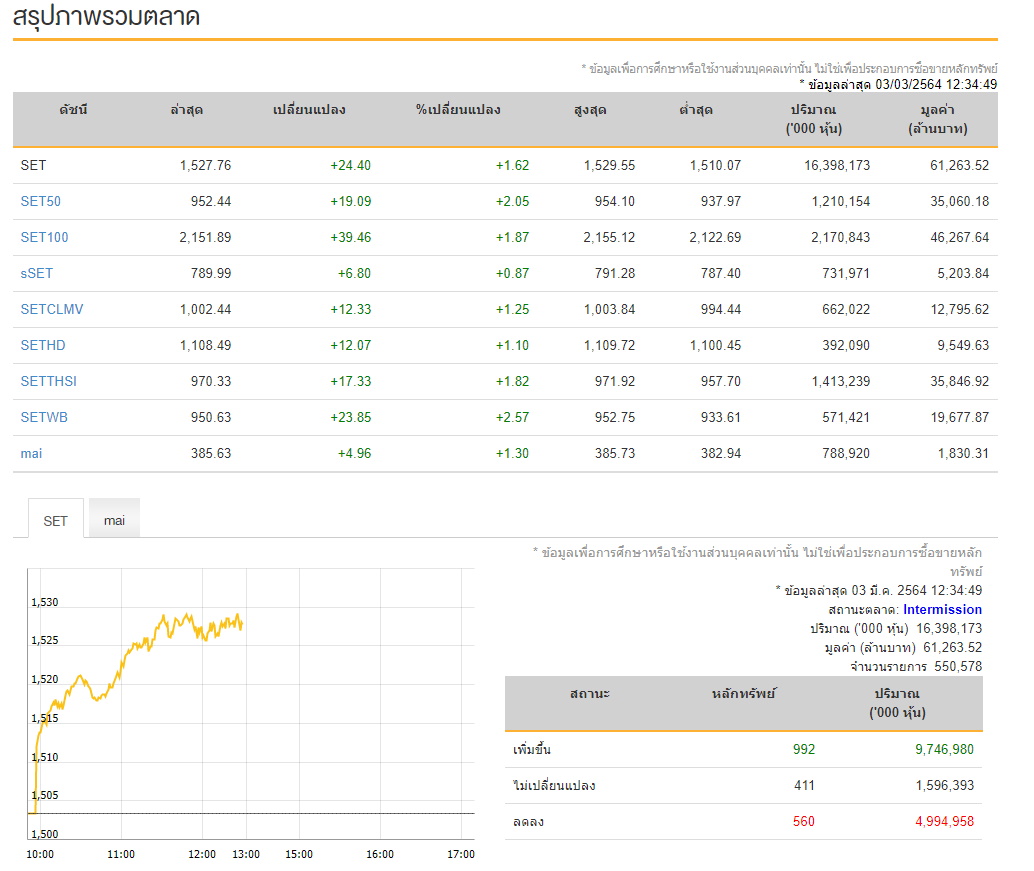This screenshot has width=1034, height=871.
Task: Select SETWB value 19,677.87
Action: click(959, 417)
